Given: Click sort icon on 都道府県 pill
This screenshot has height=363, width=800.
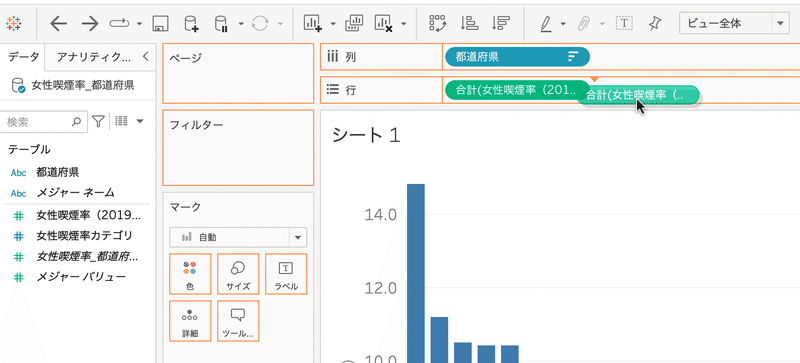Looking at the screenshot, I should pos(573,57).
